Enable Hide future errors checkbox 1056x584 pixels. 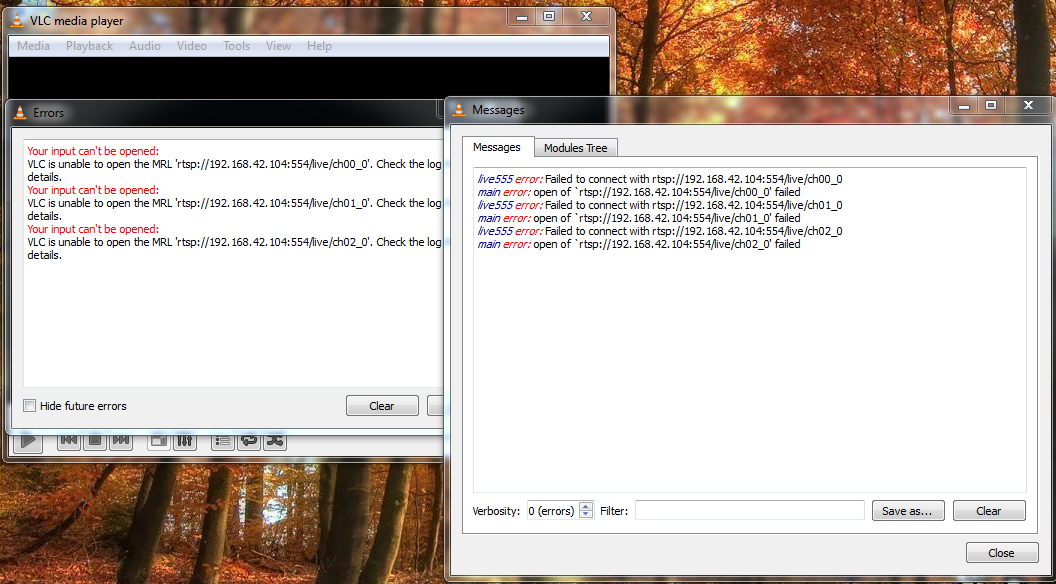click(x=30, y=406)
